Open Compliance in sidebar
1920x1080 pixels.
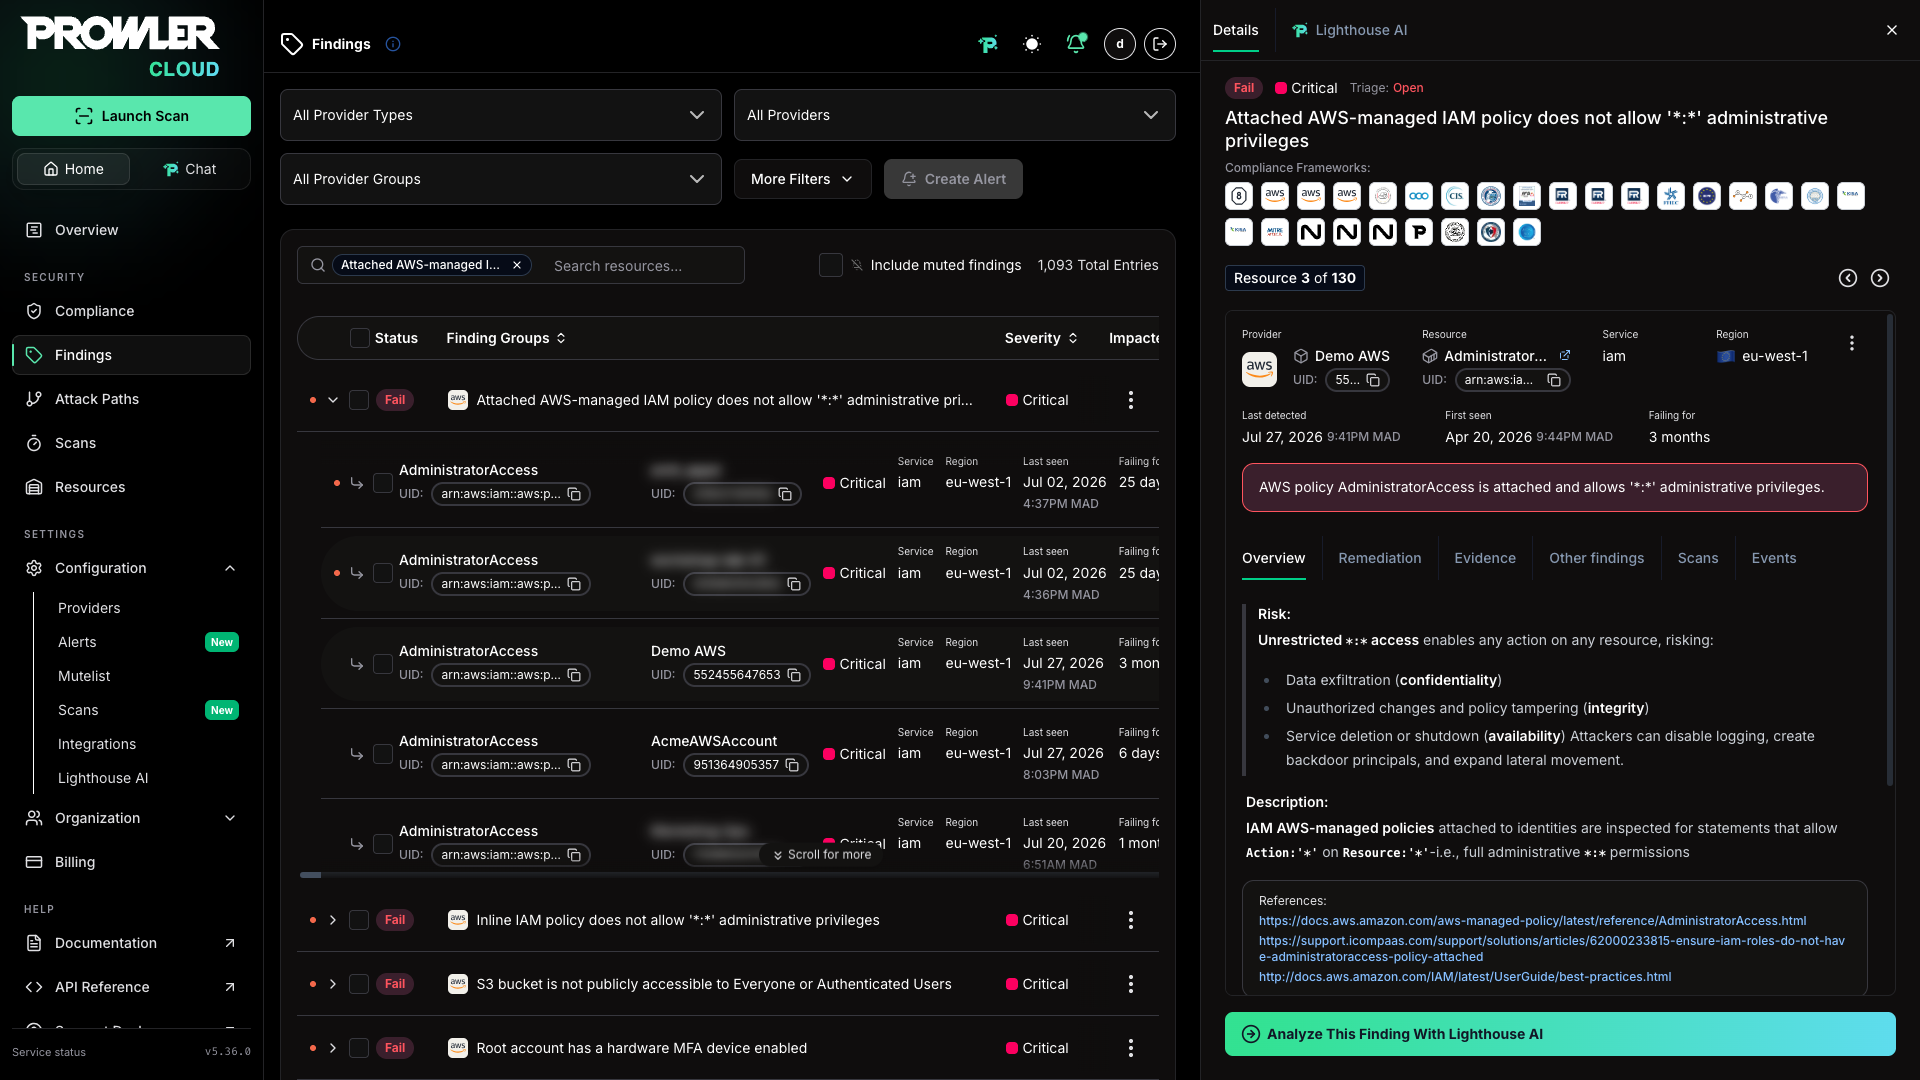click(131, 311)
